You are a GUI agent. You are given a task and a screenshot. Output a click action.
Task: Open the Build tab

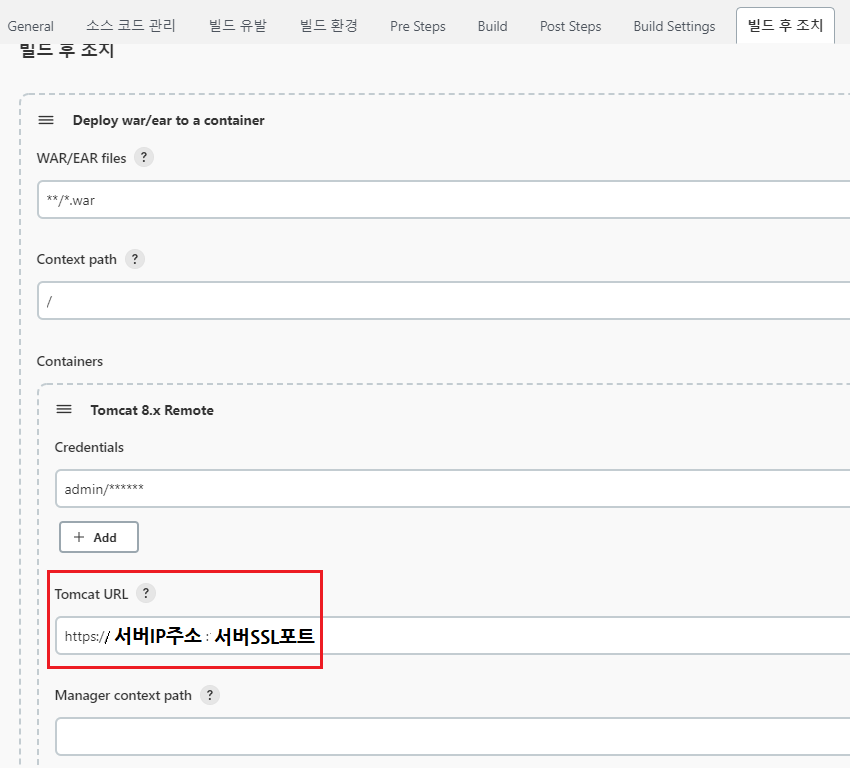tap(492, 26)
